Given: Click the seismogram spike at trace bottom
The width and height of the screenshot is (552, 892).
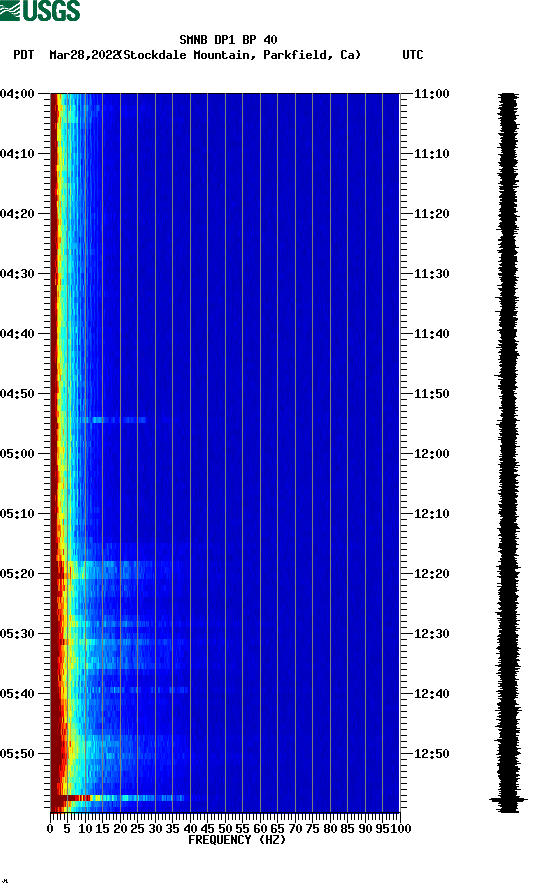Looking at the screenshot, I should pos(508,800).
